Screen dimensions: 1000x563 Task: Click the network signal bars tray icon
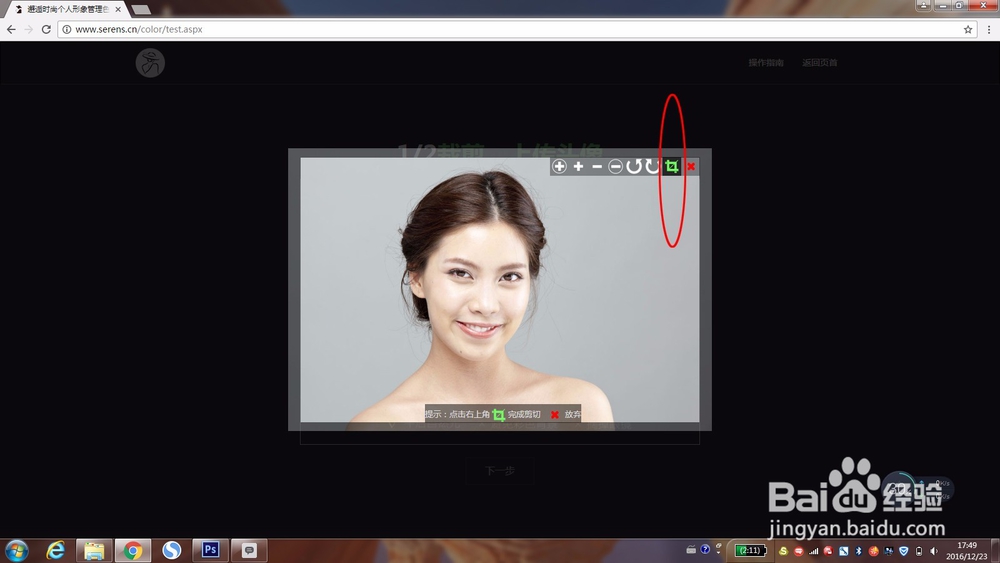pos(813,551)
